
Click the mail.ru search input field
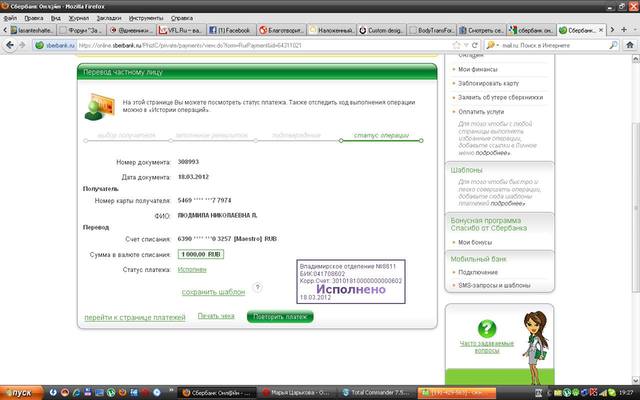coord(553,45)
